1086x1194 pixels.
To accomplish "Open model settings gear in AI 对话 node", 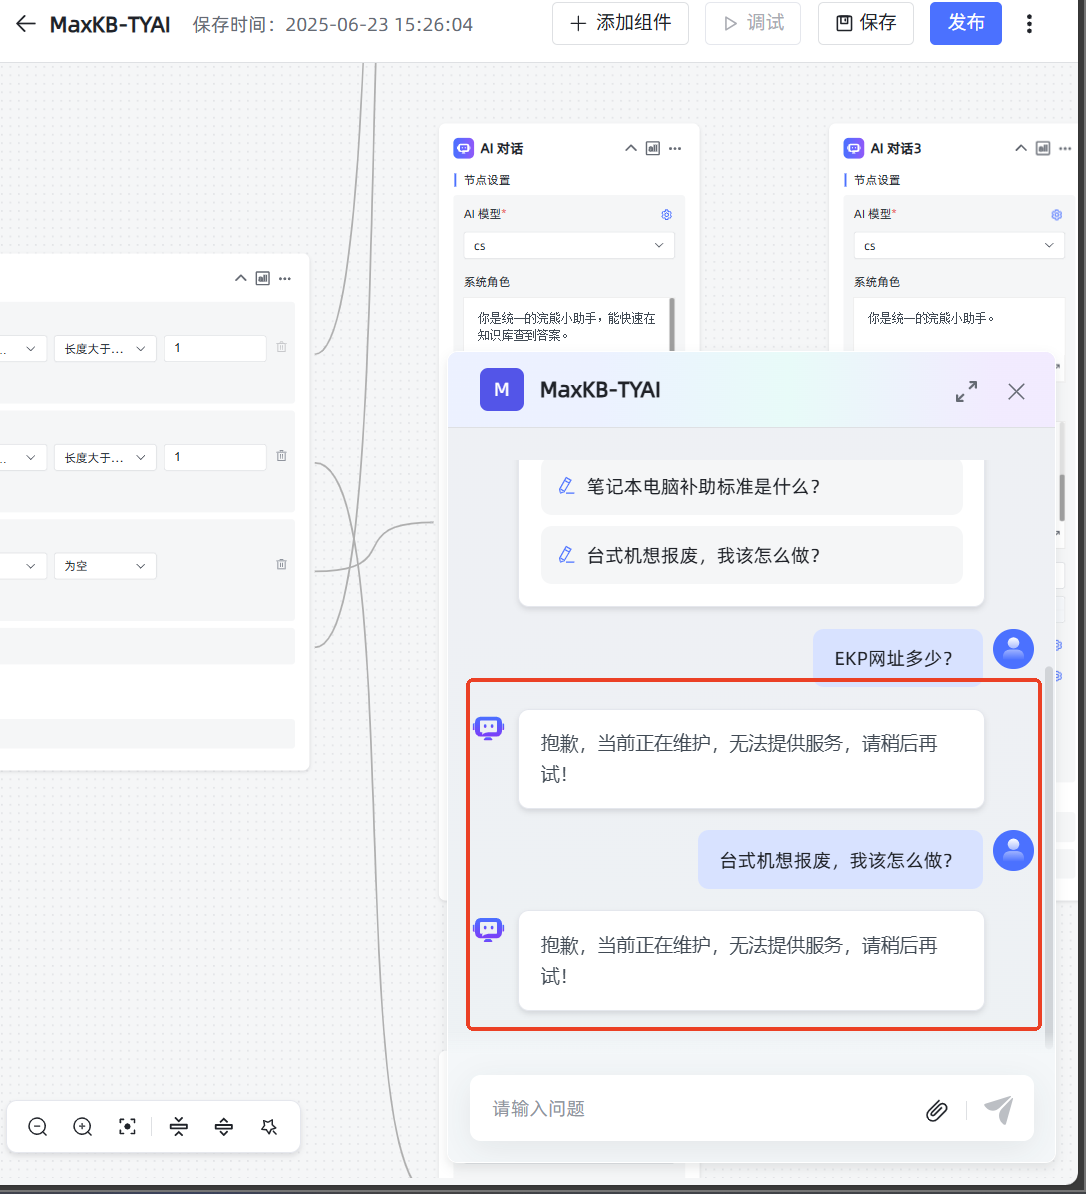I will pyautogui.click(x=666, y=215).
